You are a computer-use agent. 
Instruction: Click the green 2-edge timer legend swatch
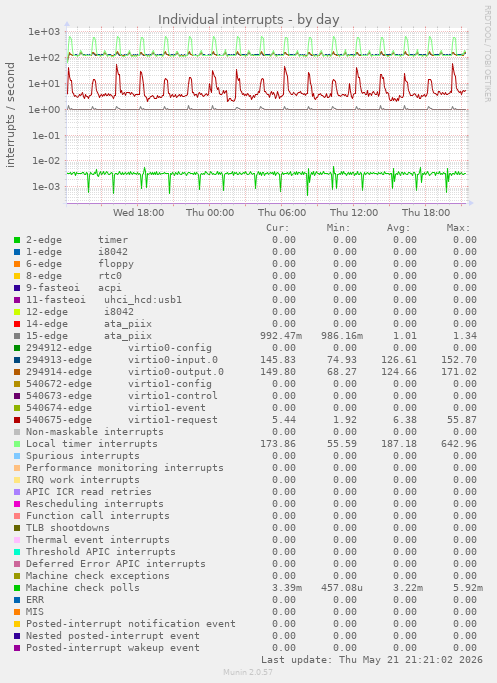coord(17,240)
